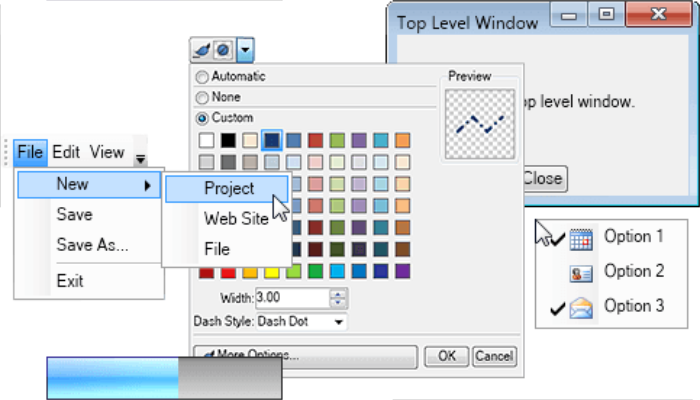Image resolution: width=700 pixels, height=400 pixels.
Task: Click the pen brush icon in split button
Action: (202, 50)
